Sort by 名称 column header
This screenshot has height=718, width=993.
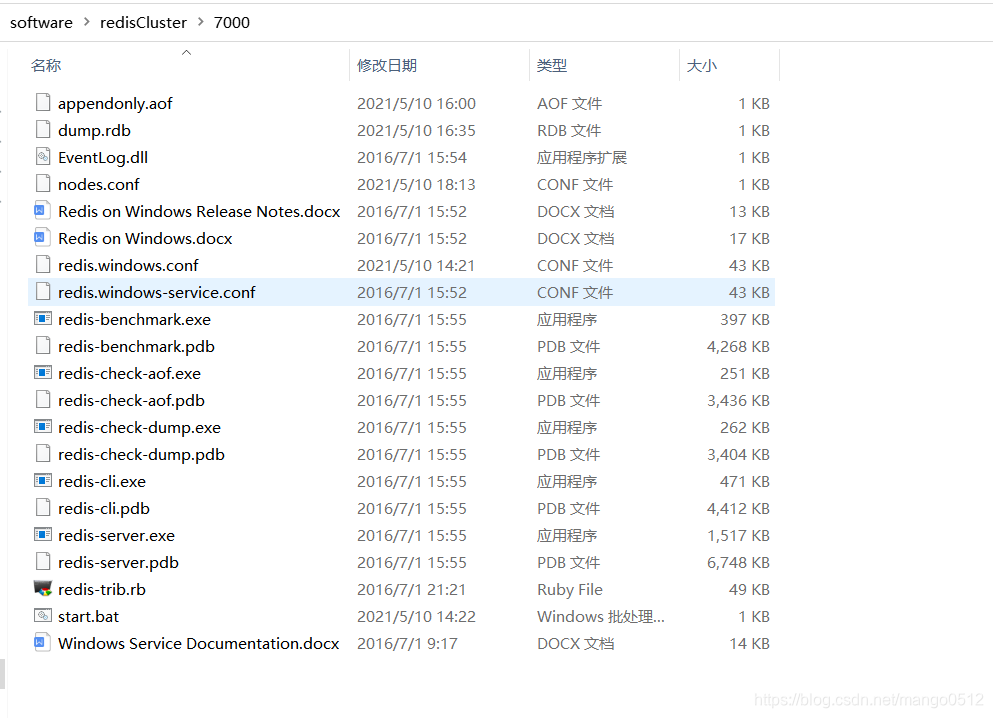46,65
